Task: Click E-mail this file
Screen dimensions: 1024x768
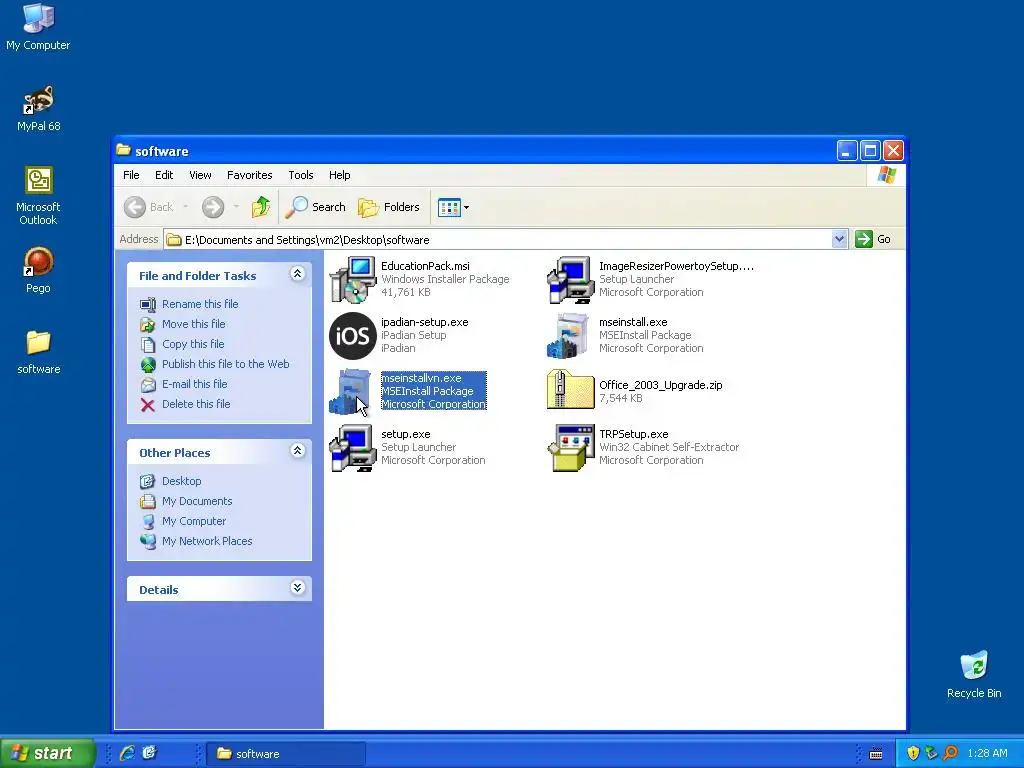Action: [x=195, y=384]
